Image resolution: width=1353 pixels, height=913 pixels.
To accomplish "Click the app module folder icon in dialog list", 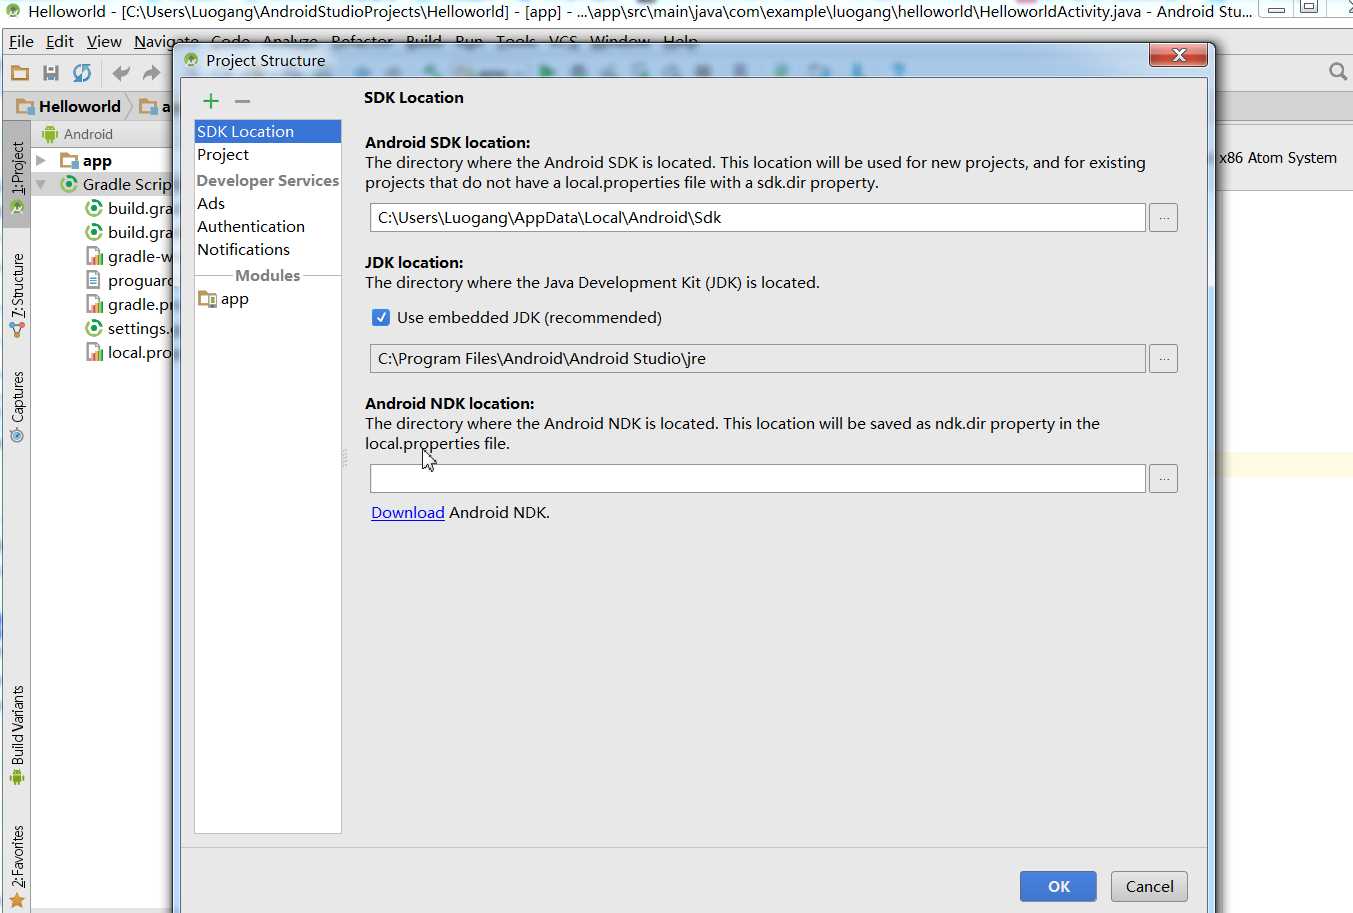I will coord(207,299).
